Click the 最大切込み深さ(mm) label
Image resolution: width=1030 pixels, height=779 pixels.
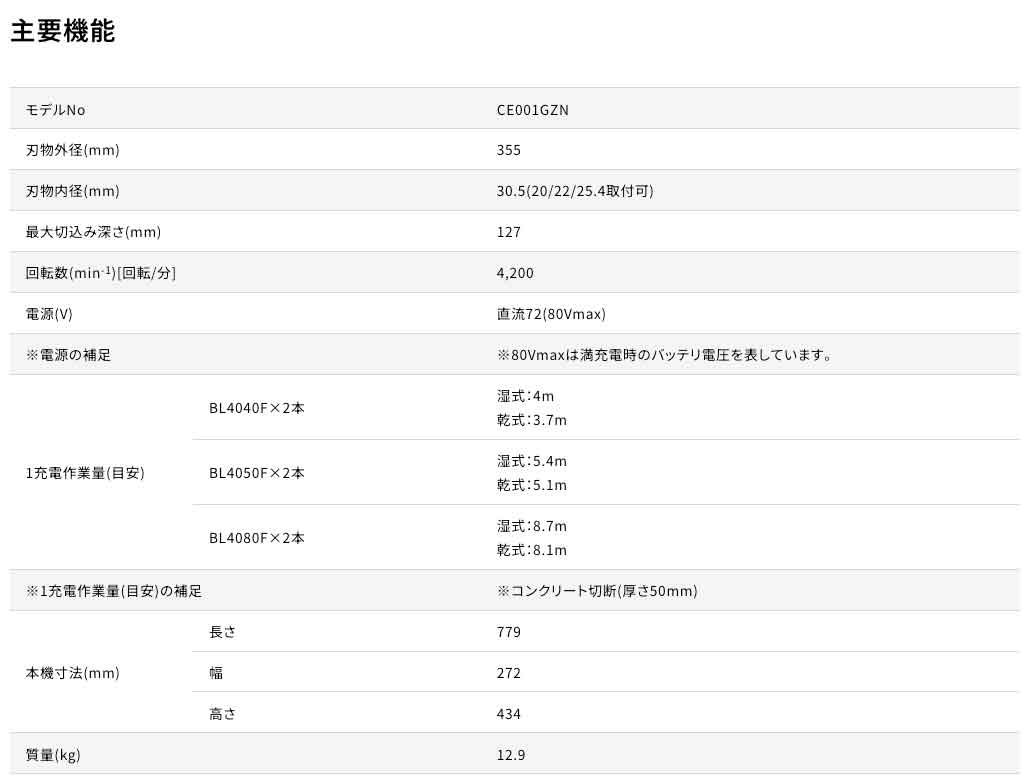pyautogui.click(x=93, y=232)
